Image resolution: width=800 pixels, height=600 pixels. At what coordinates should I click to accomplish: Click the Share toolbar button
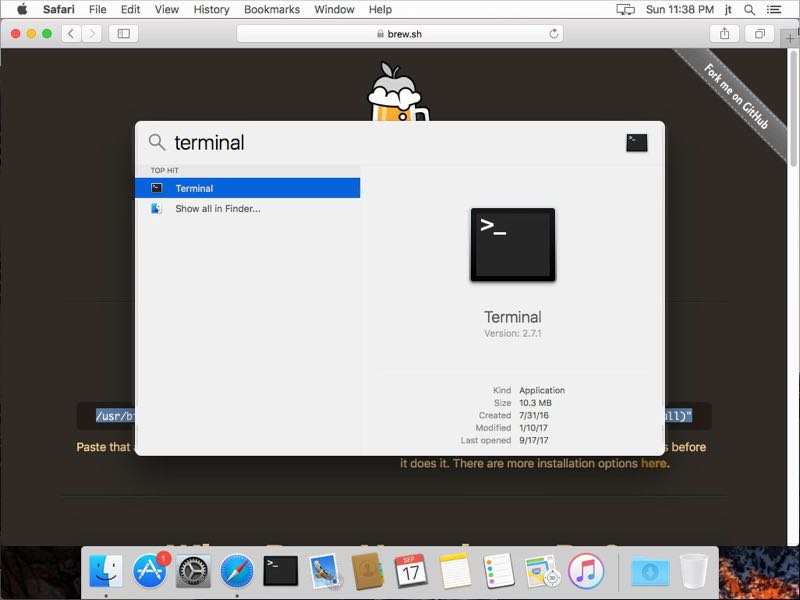(724, 34)
